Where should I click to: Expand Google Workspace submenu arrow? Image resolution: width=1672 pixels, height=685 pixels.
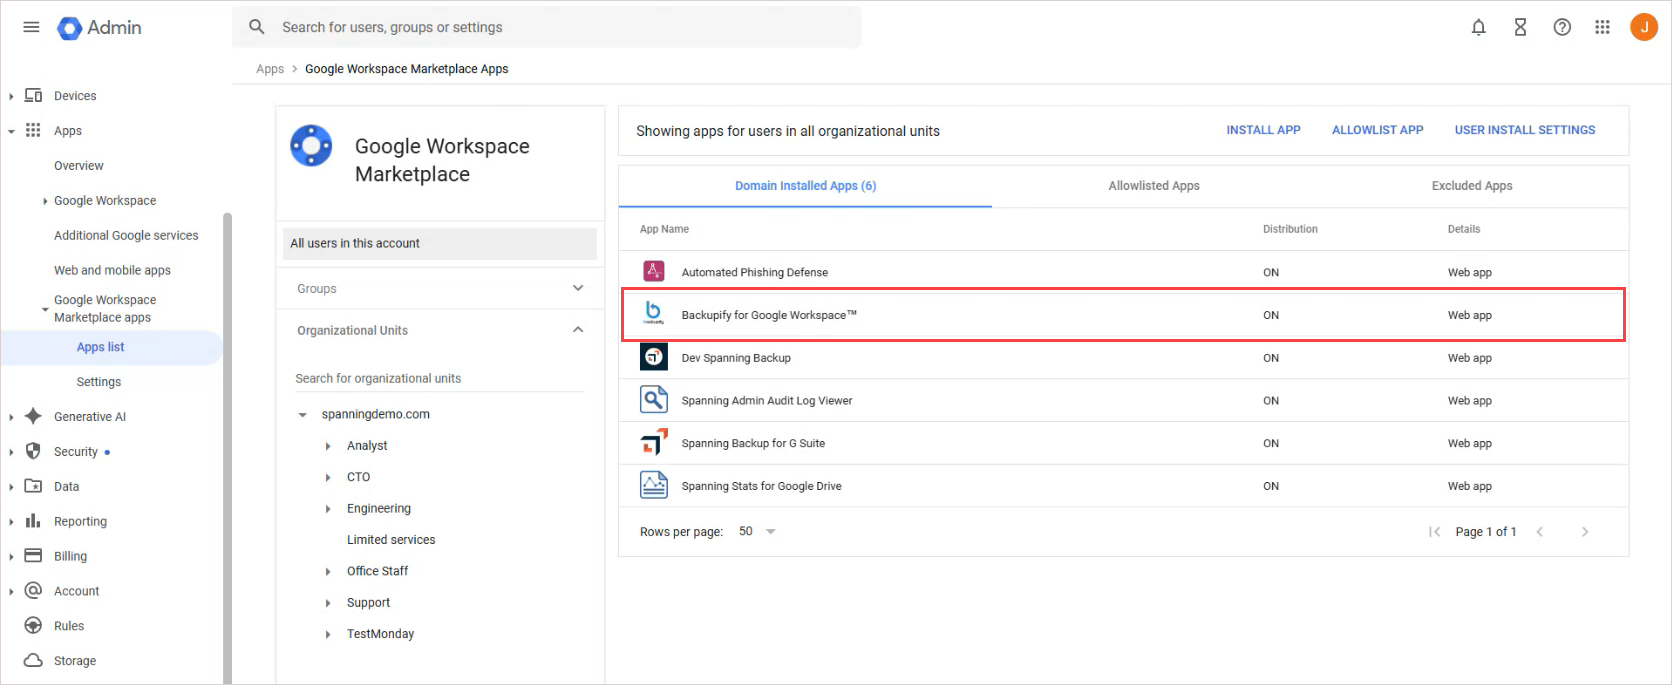pyautogui.click(x=45, y=201)
